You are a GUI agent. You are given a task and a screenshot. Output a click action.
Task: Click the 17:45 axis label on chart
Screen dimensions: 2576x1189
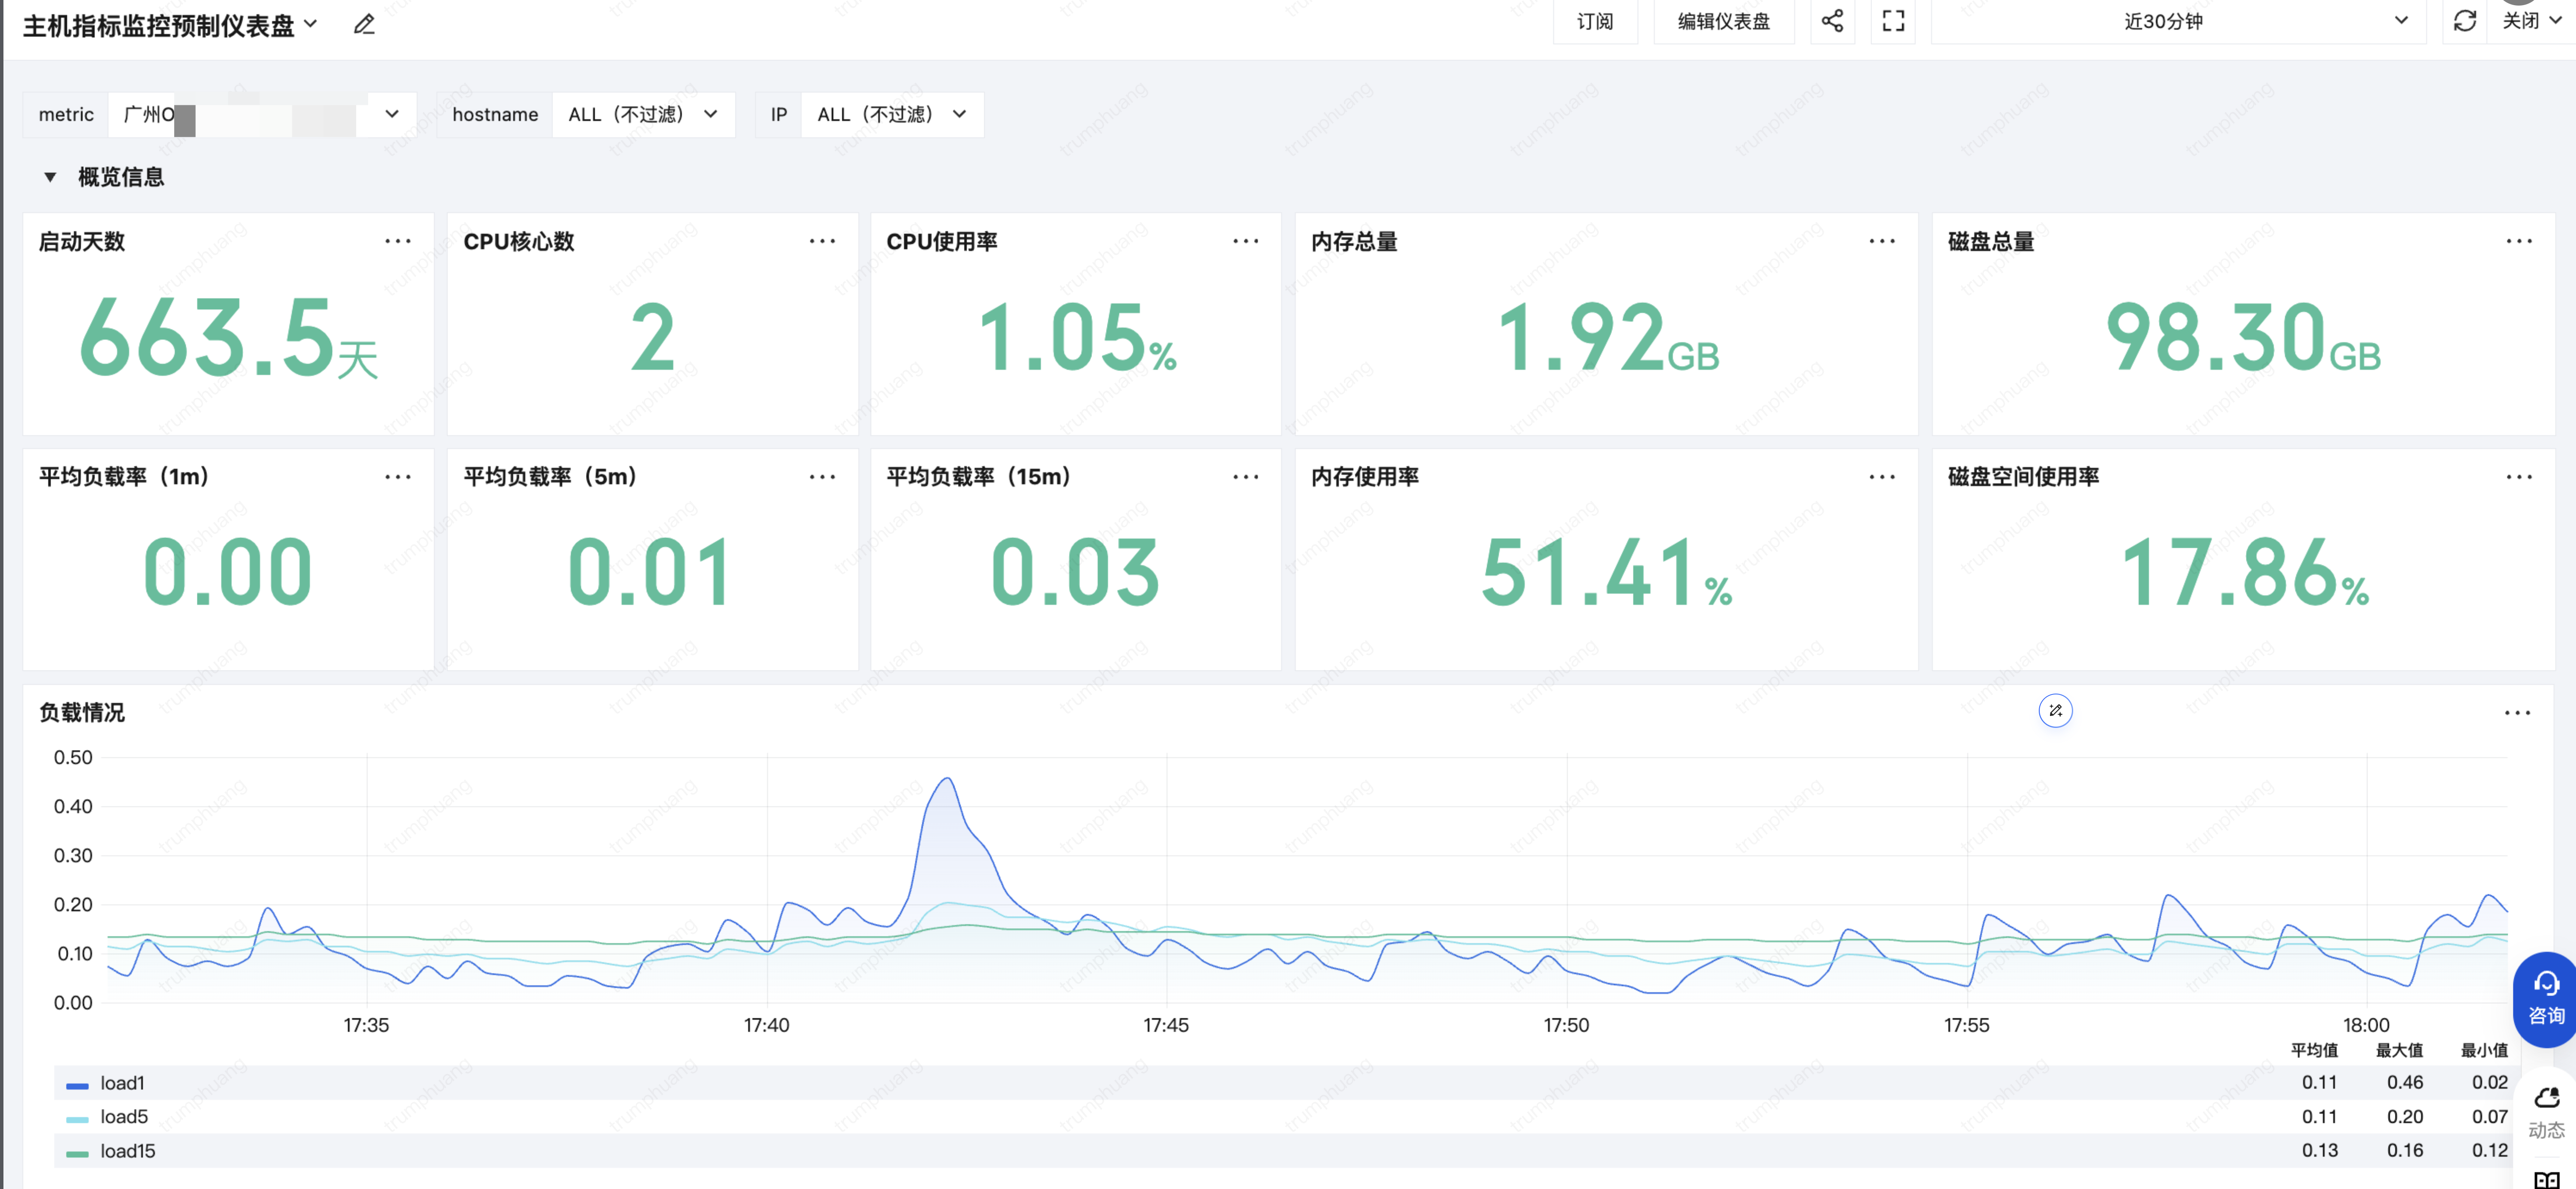coord(1166,1025)
